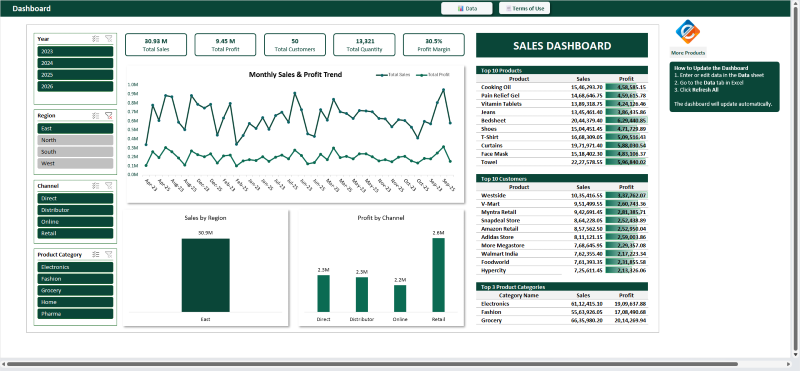Toggle East in the Region slicer
Viewport: 800px width, 371px height.
point(75,129)
